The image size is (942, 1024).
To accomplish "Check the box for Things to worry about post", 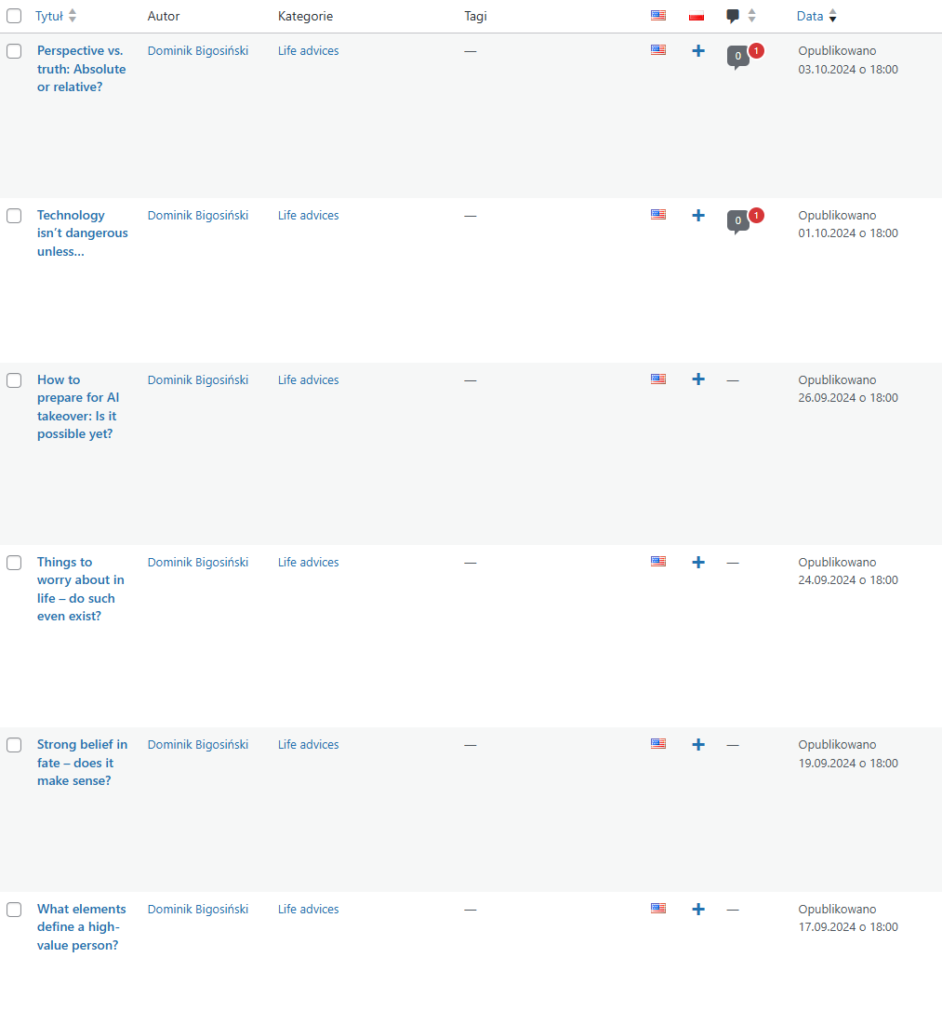I will tap(14, 563).
